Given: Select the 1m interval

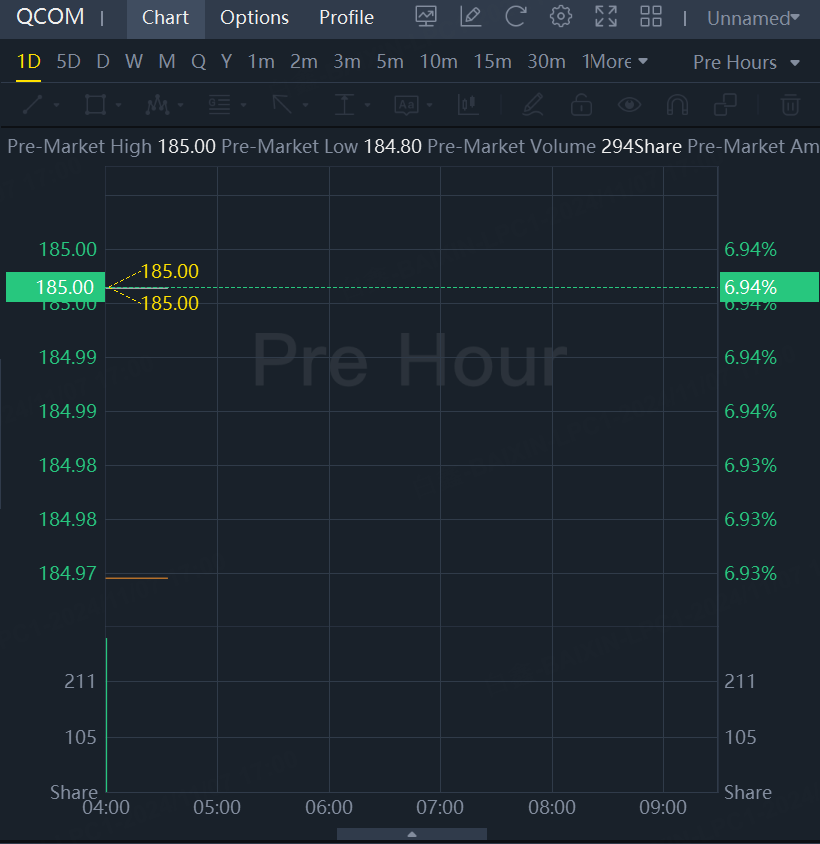Looking at the screenshot, I should click(261, 61).
